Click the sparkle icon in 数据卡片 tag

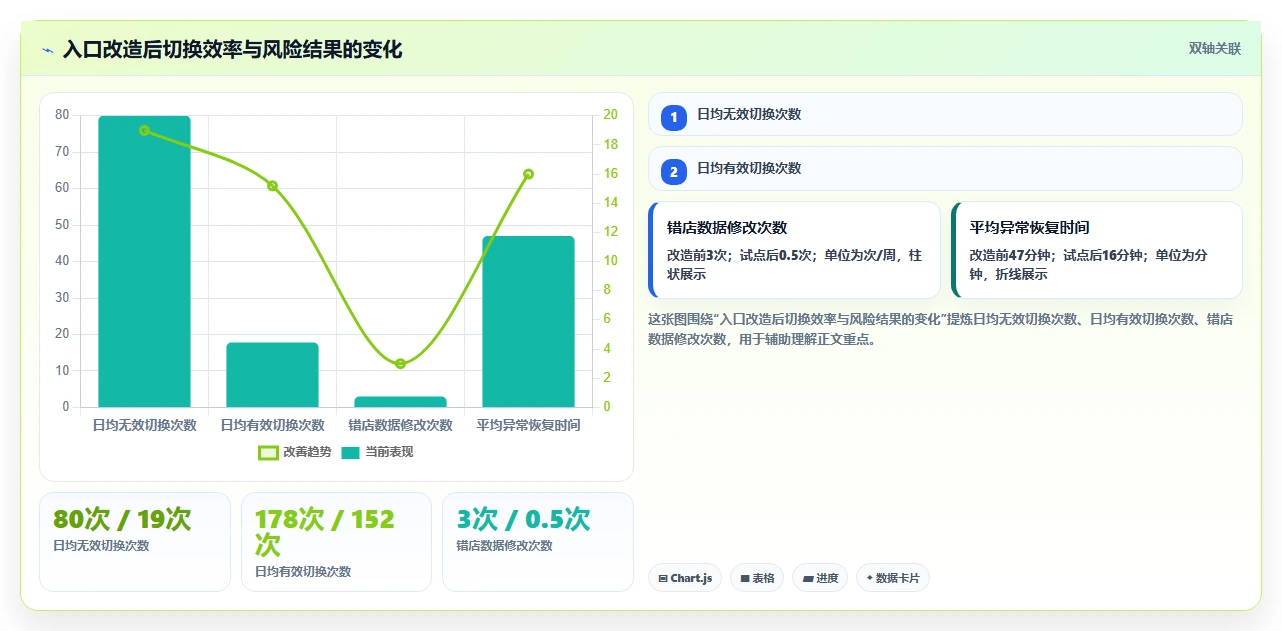(x=870, y=578)
